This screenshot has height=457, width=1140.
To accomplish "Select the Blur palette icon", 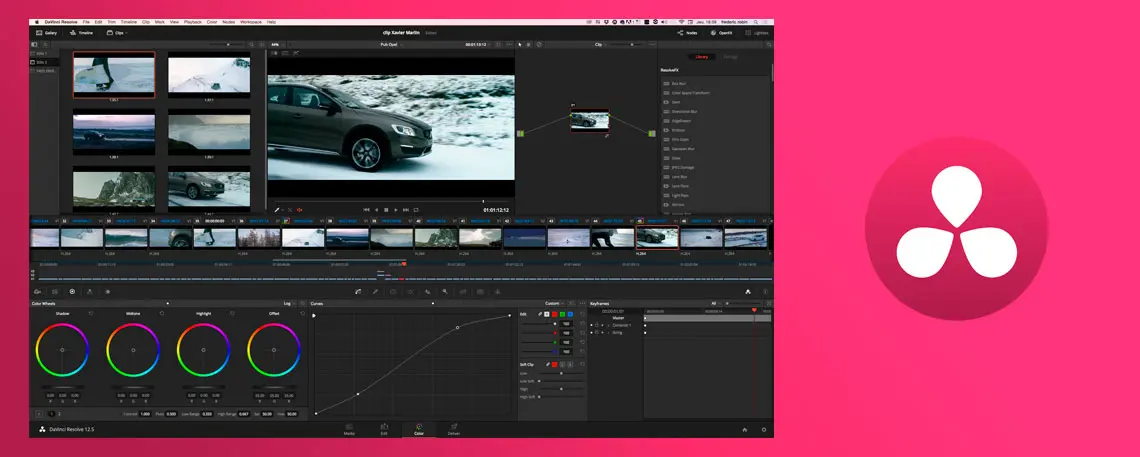I will [x=428, y=291].
